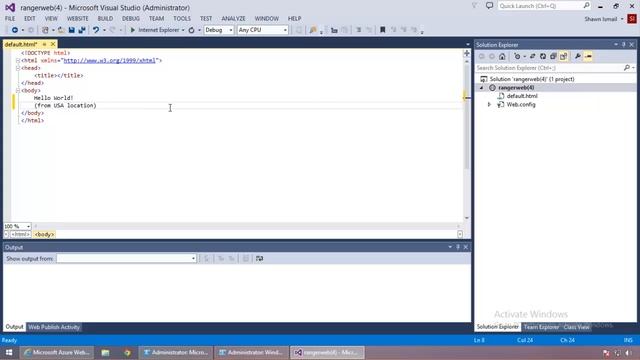
Task: Click the Windows Start button
Action: [9, 353]
